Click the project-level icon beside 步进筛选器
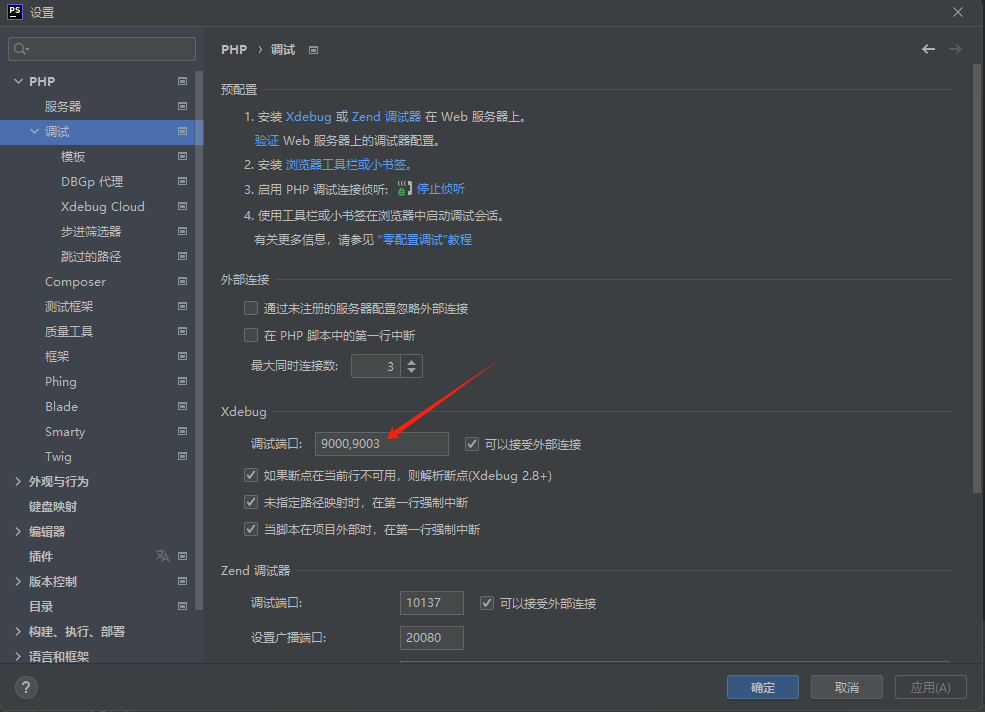Image resolution: width=985 pixels, height=712 pixels. click(182, 231)
